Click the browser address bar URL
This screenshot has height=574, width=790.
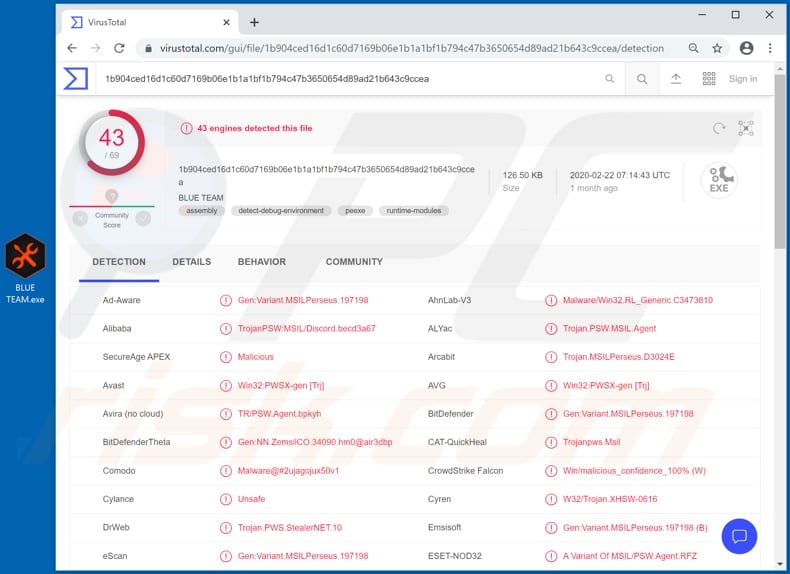click(412, 48)
